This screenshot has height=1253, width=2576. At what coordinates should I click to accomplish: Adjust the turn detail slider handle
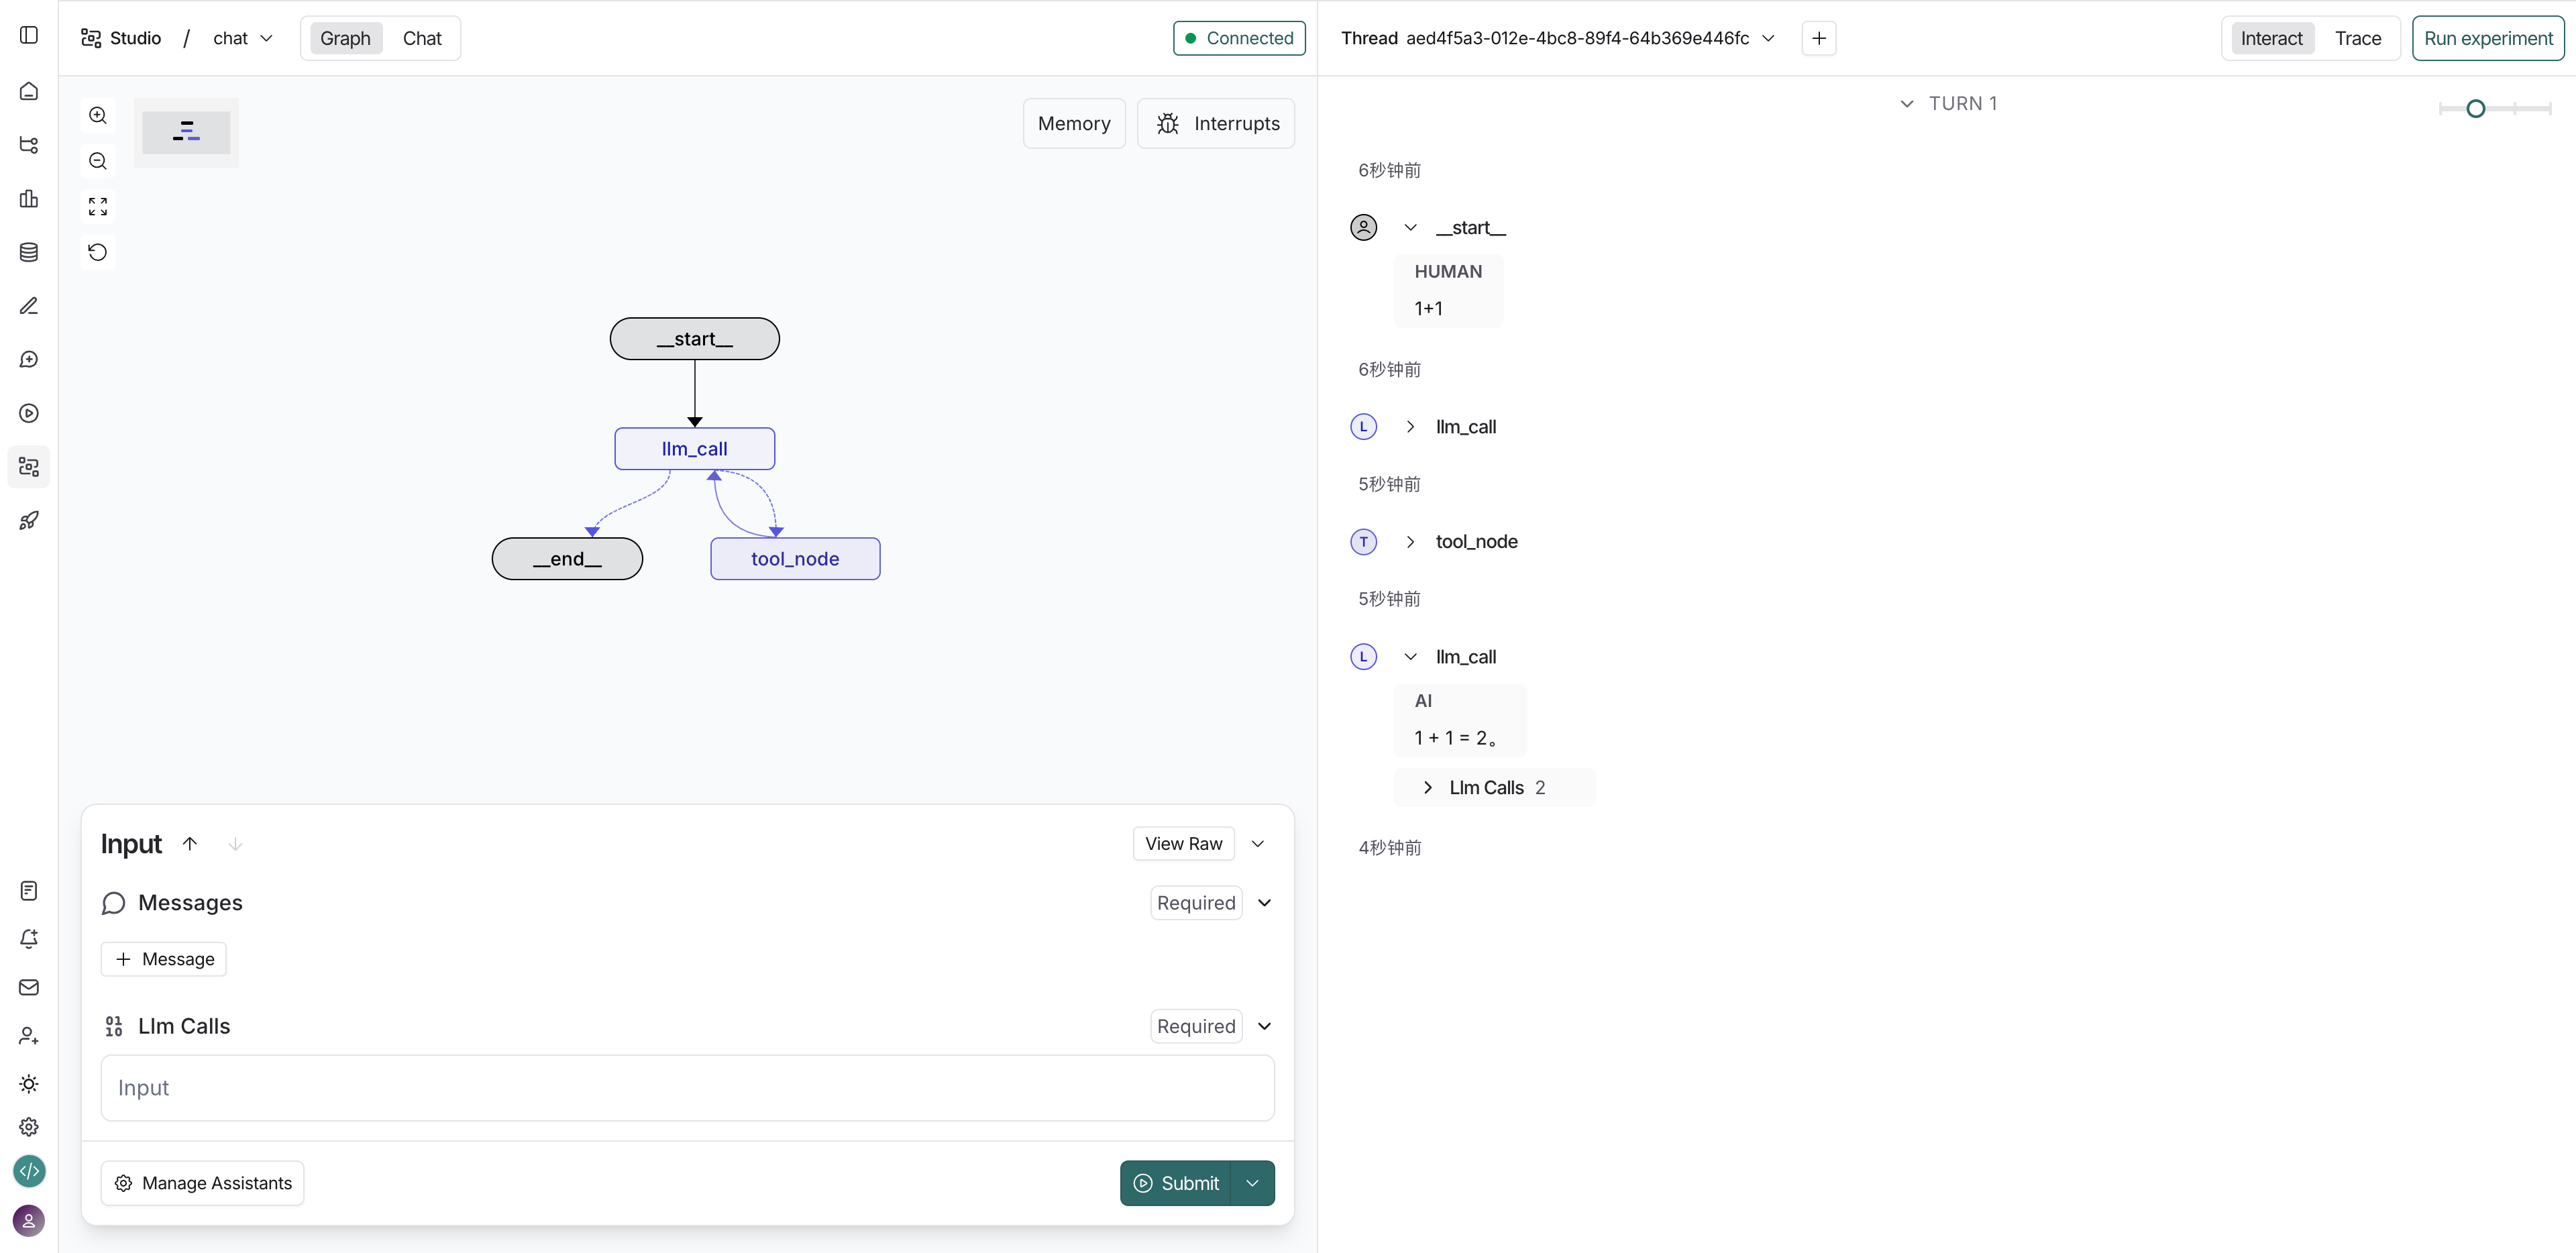tap(2475, 108)
